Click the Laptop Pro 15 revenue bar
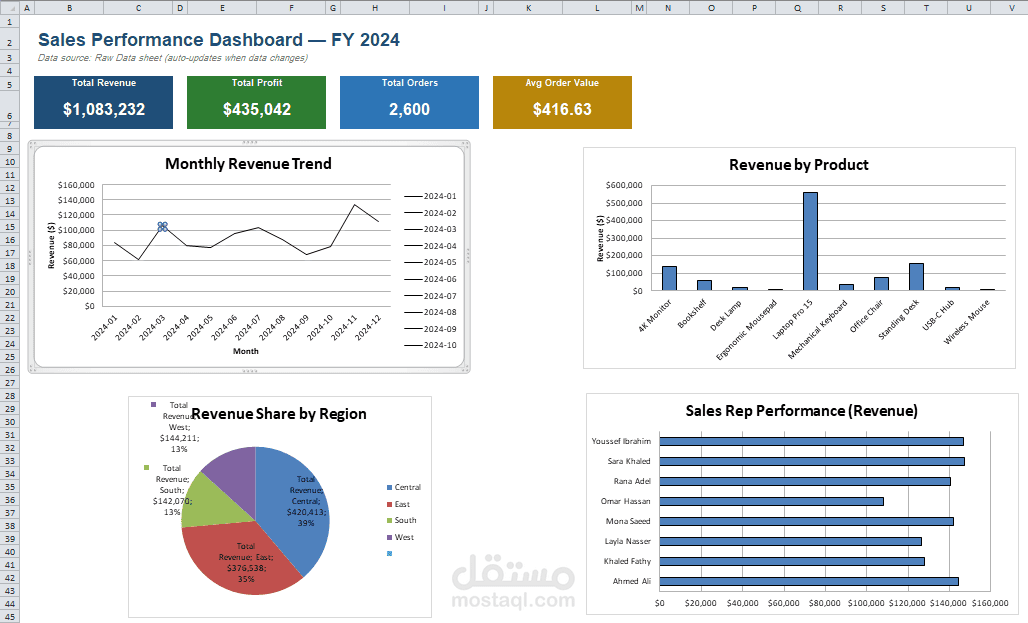The width and height of the screenshot is (1028, 623). 810,241
